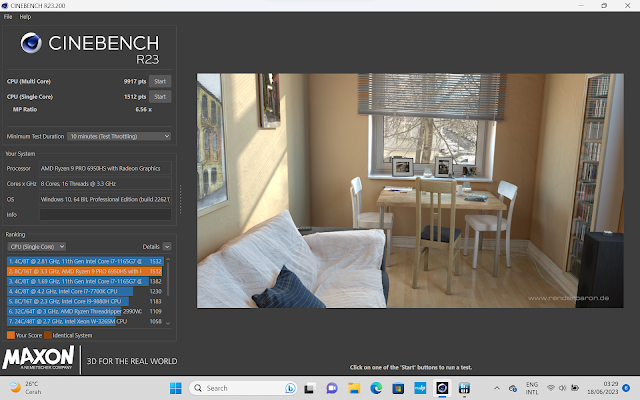Start the CPU Multi Core test
This screenshot has width=640, height=400.
coord(160,81)
